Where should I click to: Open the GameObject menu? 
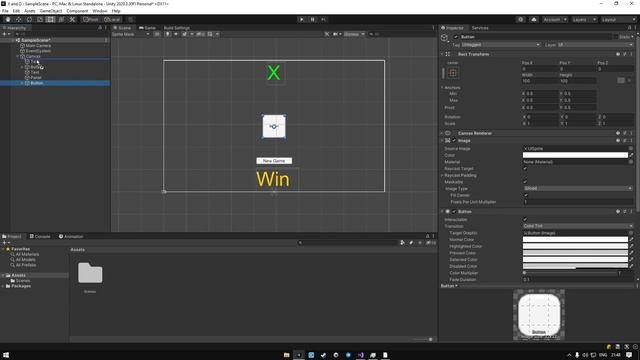(x=51, y=11)
